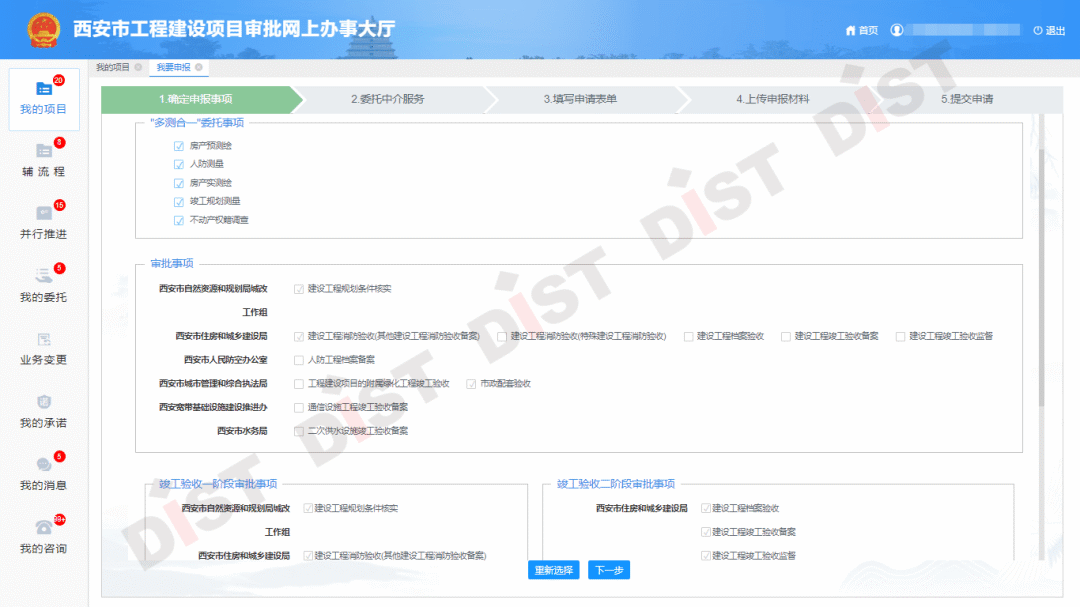Image resolution: width=1080 pixels, height=607 pixels.
Task: Open 我的消息 chat bubble icon
Action: click(x=43, y=465)
